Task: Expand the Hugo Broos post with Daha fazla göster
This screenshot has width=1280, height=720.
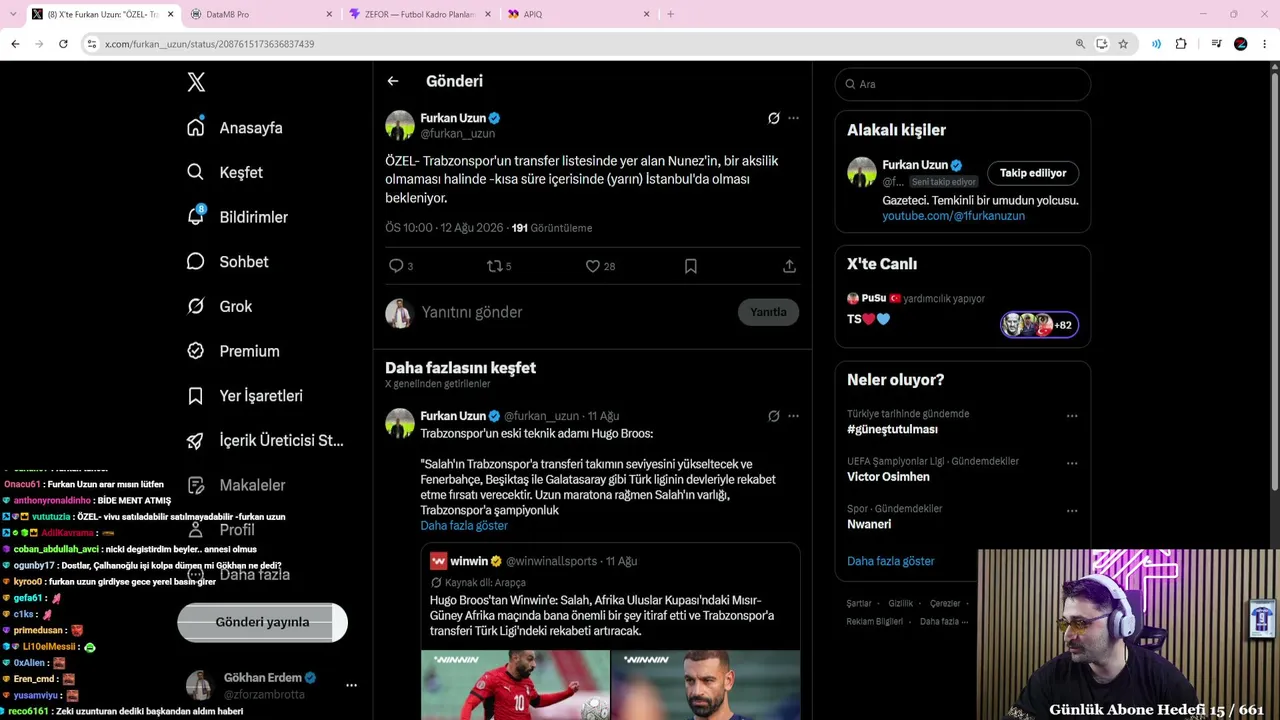Action: 464,526
